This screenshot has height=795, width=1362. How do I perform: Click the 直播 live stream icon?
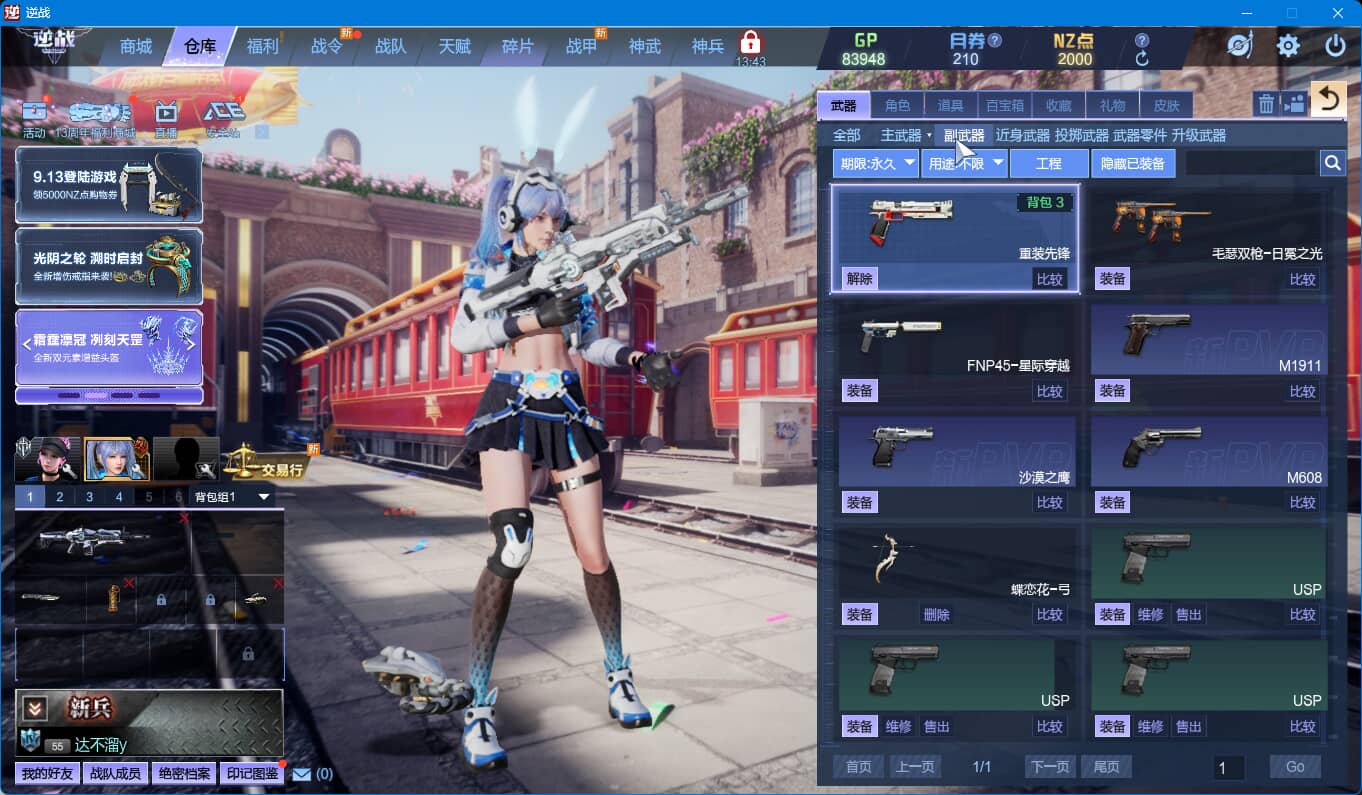(166, 115)
